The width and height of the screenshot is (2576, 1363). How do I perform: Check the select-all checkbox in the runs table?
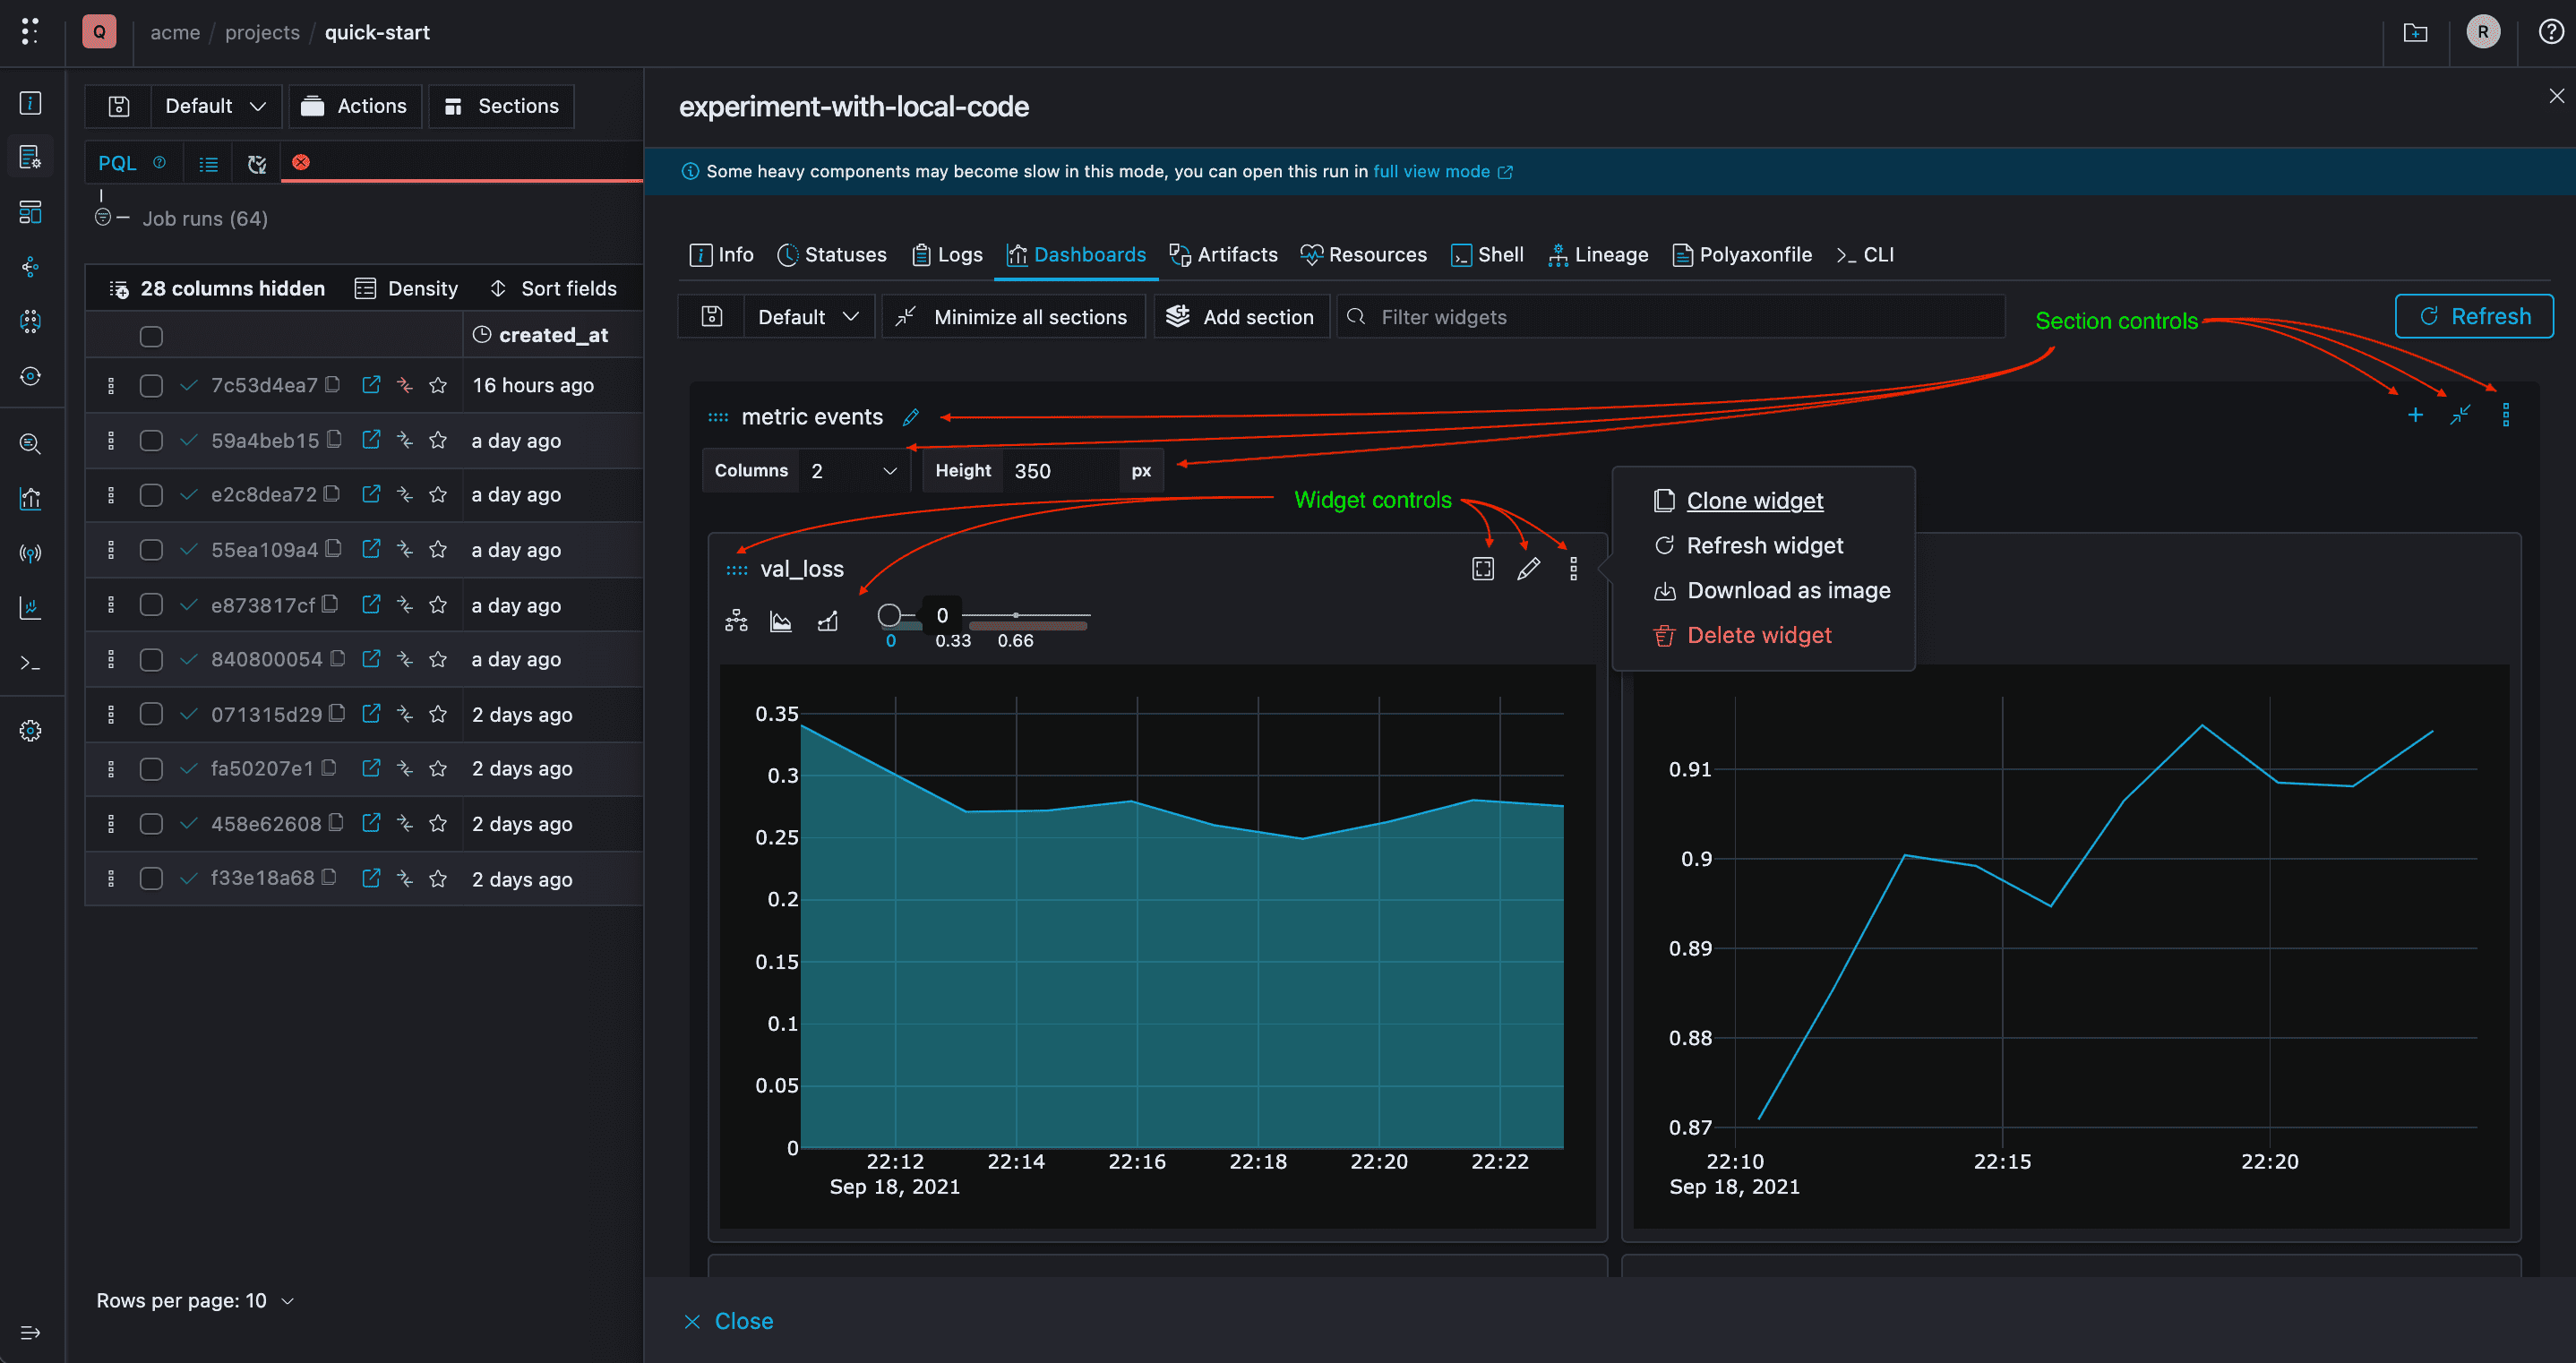(x=151, y=336)
